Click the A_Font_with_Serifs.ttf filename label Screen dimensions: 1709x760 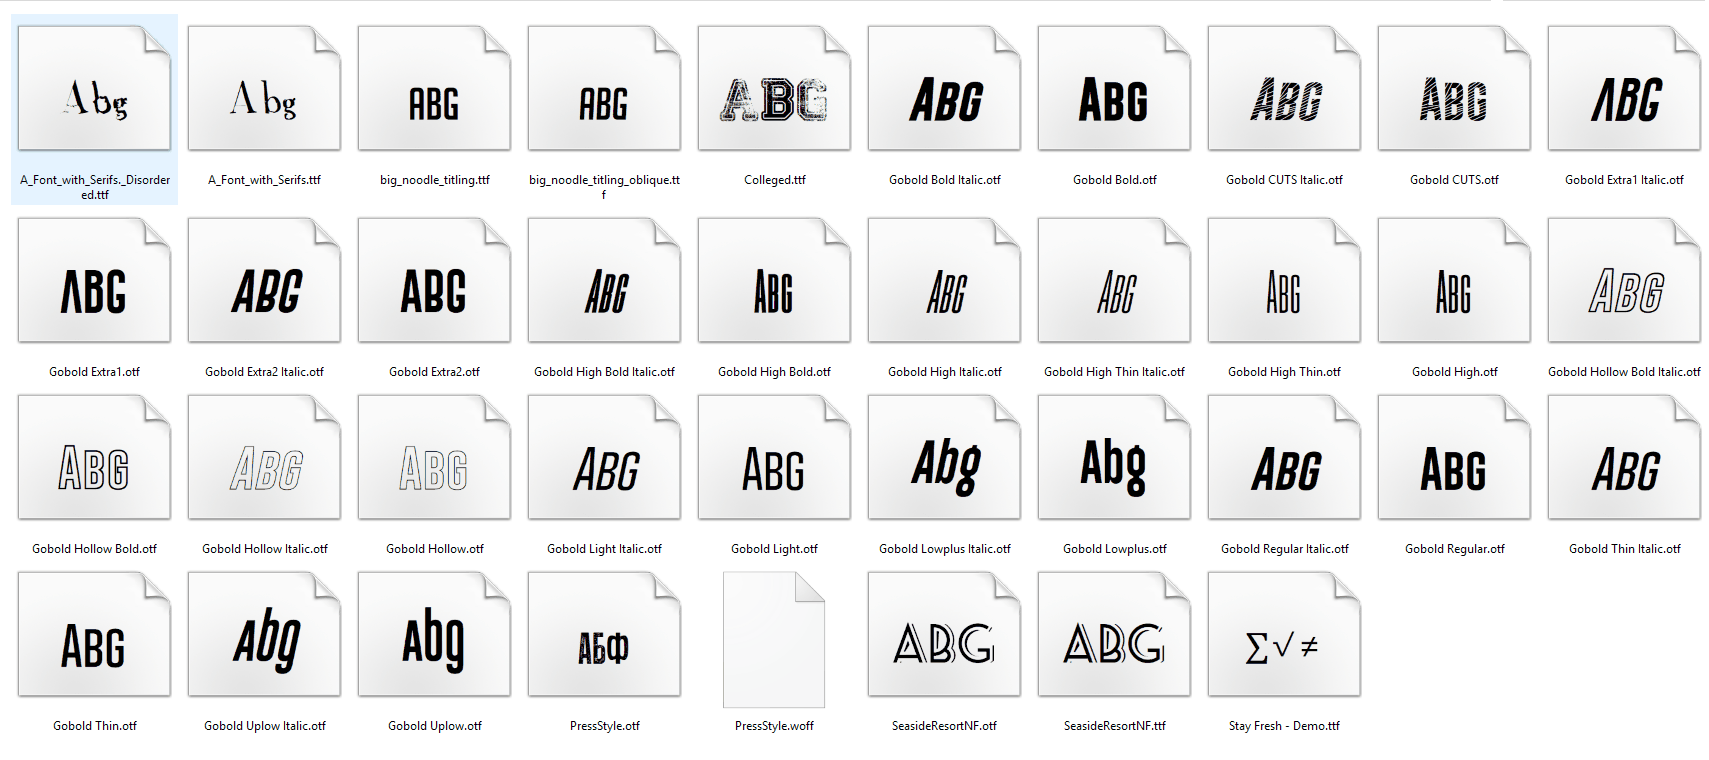pyautogui.click(x=264, y=180)
